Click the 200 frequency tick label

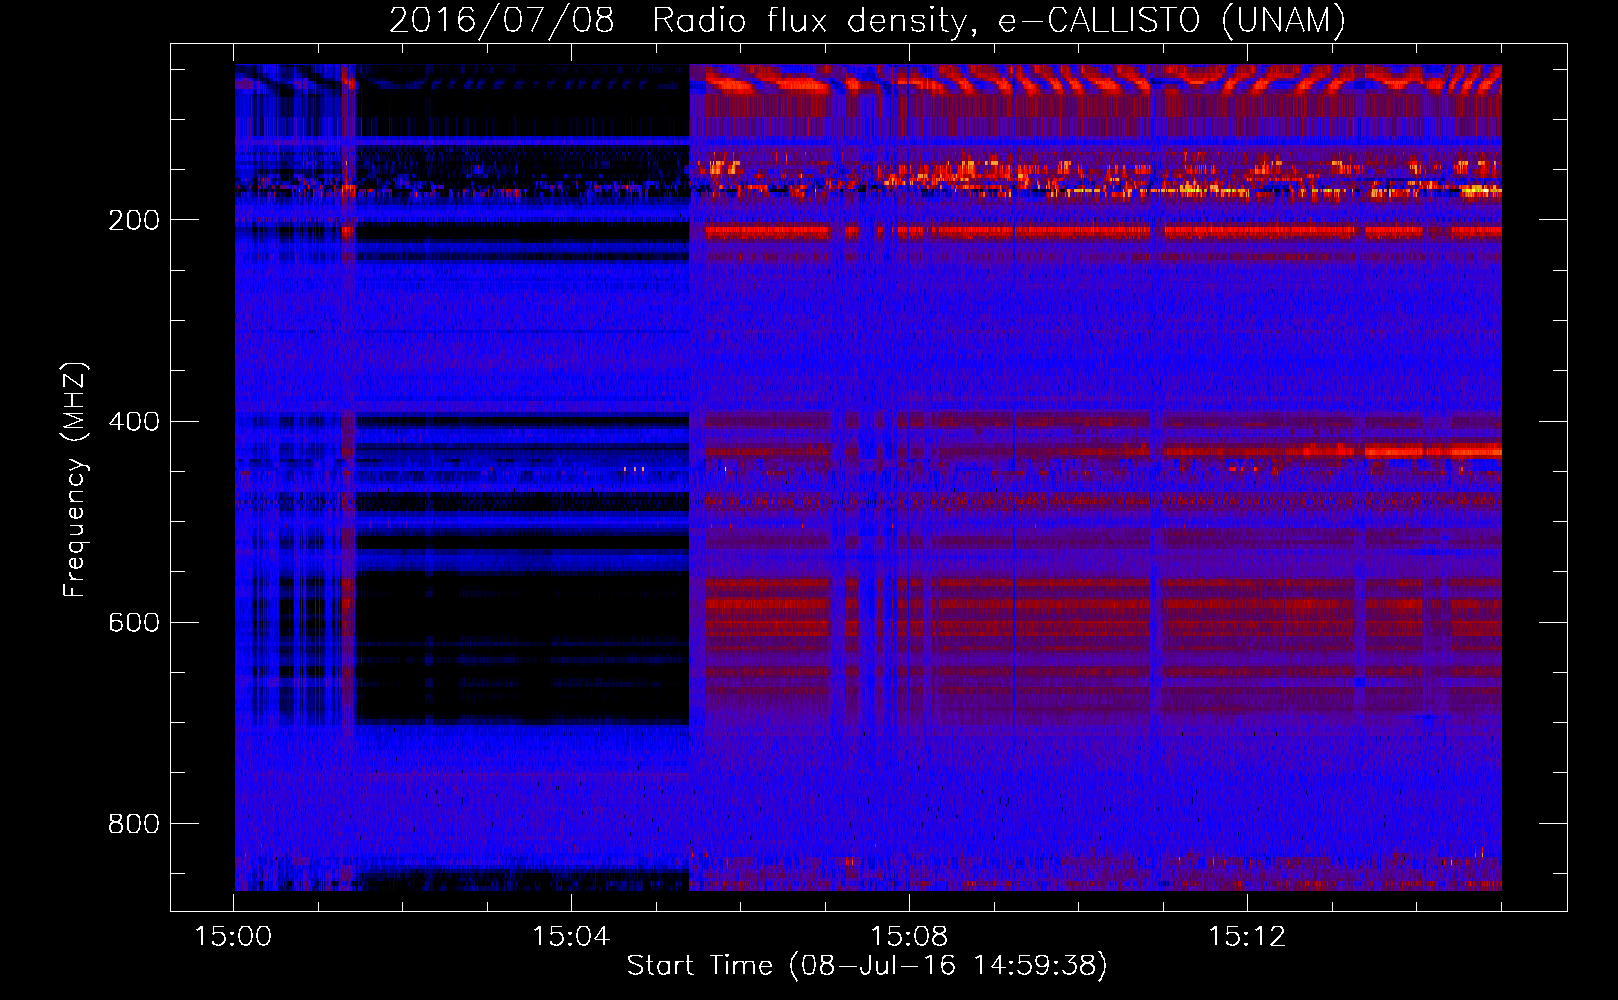pos(133,220)
